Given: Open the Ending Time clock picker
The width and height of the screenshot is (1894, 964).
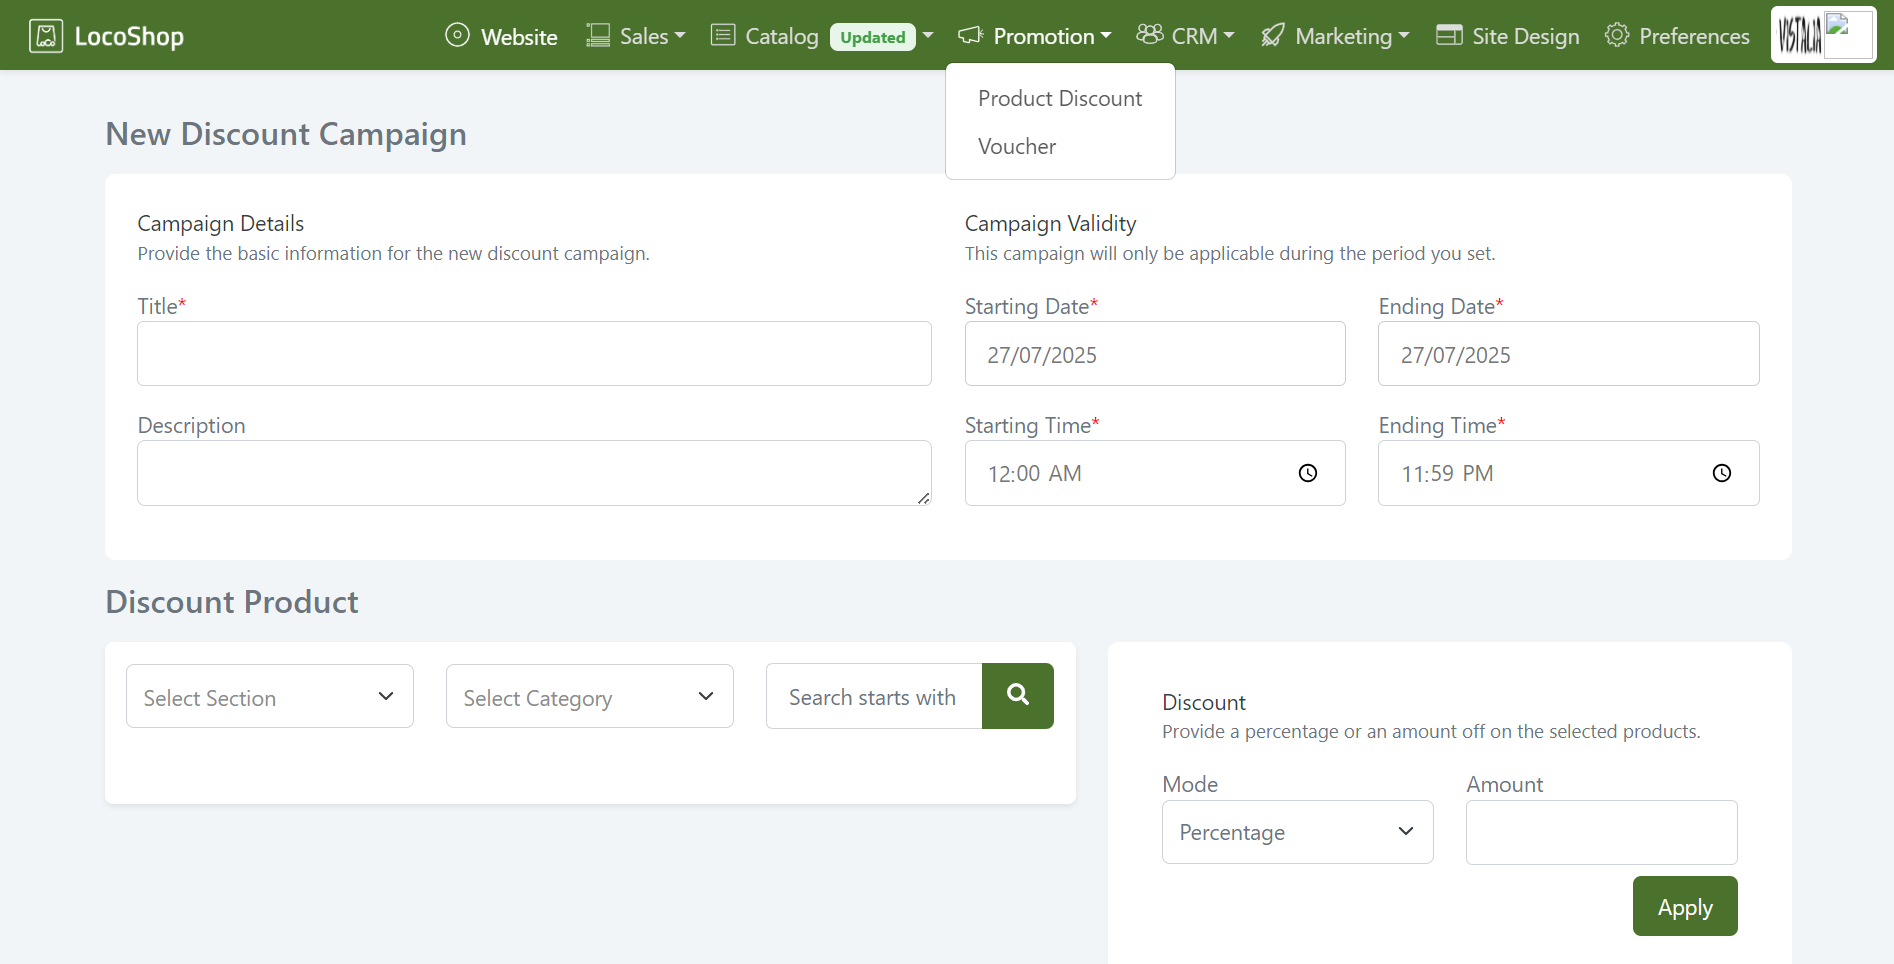Looking at the screenshot, I should coord(1721,473).
